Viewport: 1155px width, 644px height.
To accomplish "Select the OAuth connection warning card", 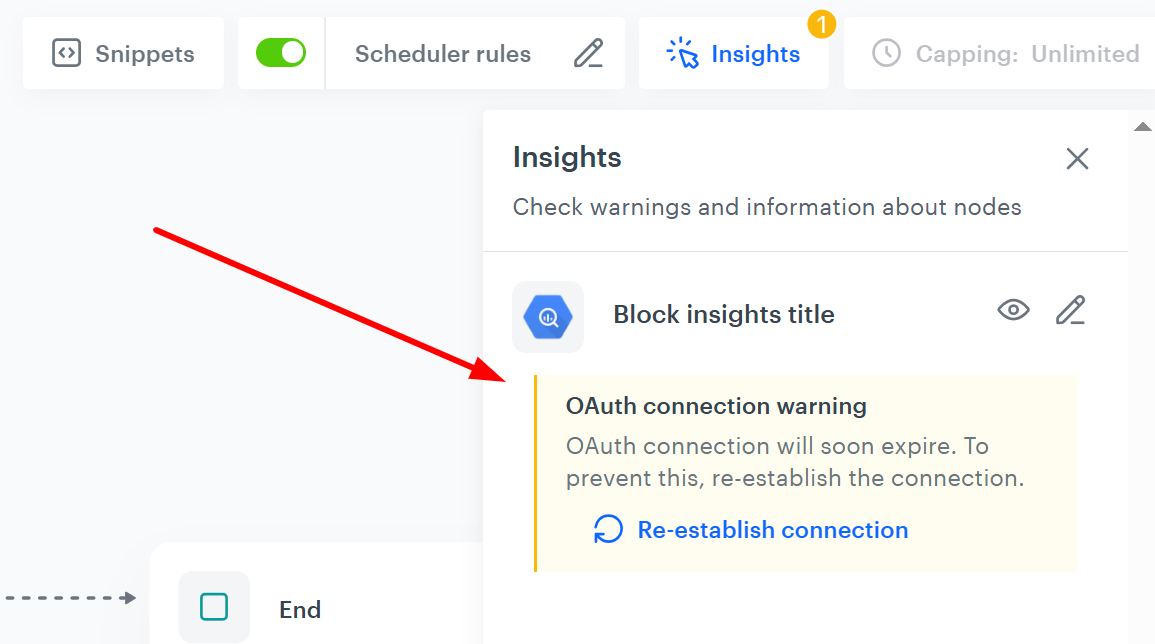I will pos(806,472).
